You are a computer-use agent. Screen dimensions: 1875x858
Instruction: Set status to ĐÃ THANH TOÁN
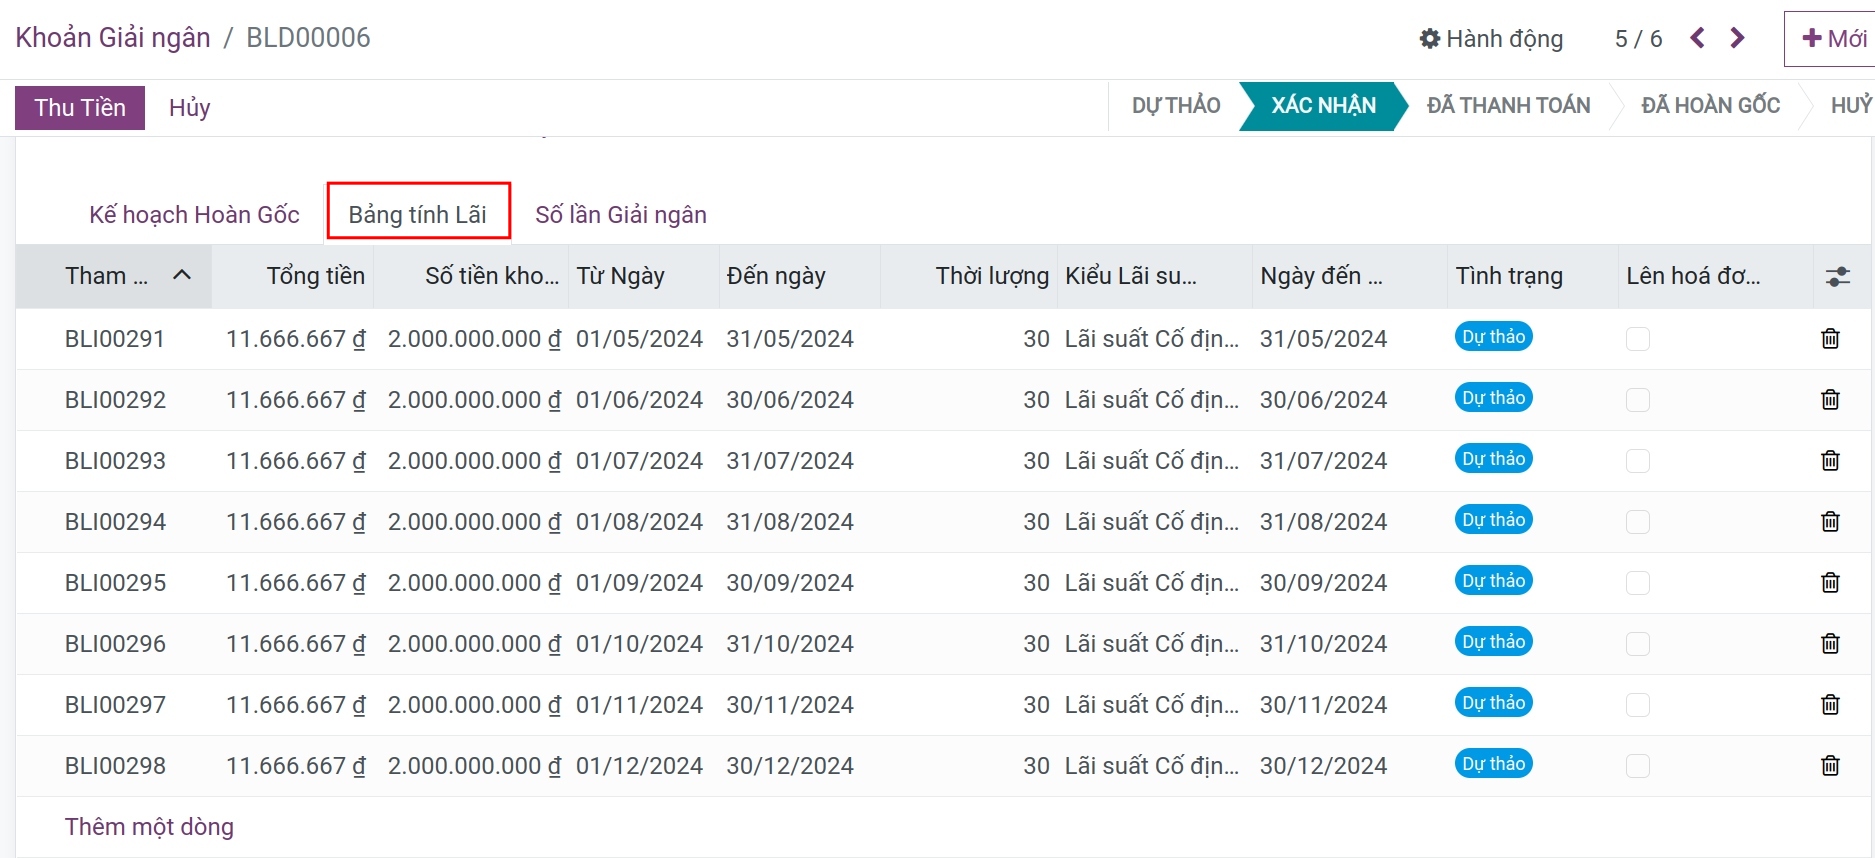pos(1508,106)
